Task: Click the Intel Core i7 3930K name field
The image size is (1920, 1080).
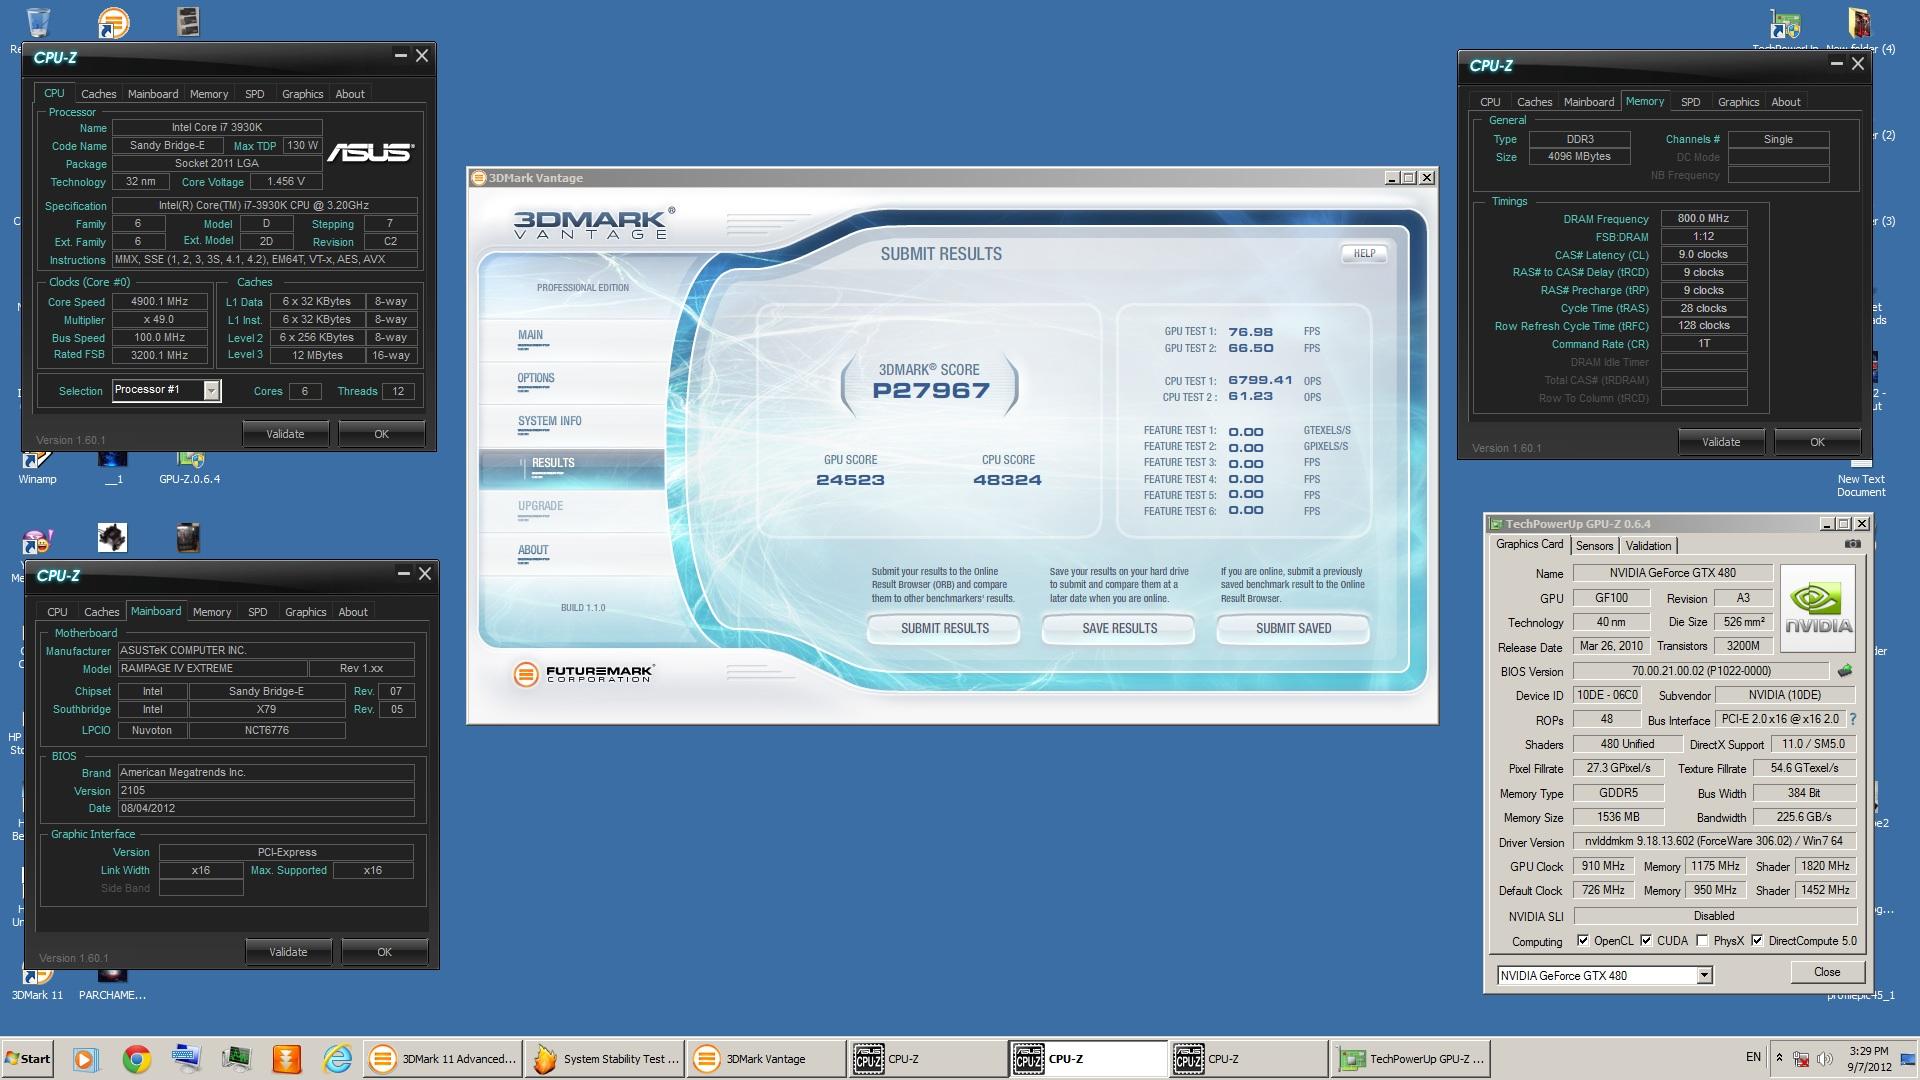Action: click(217, 127)
